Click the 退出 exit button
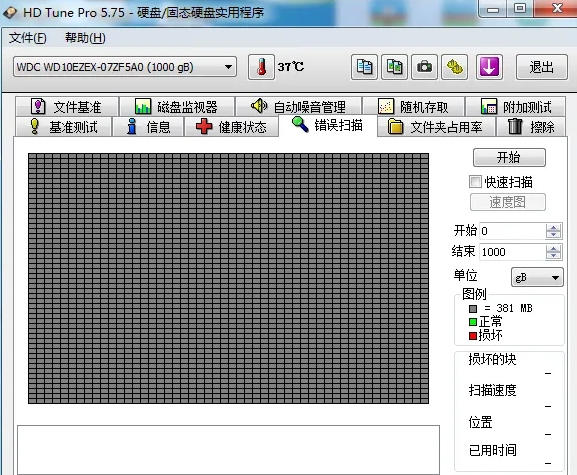This screenshot has height=475, width=577. pos(541,67)
